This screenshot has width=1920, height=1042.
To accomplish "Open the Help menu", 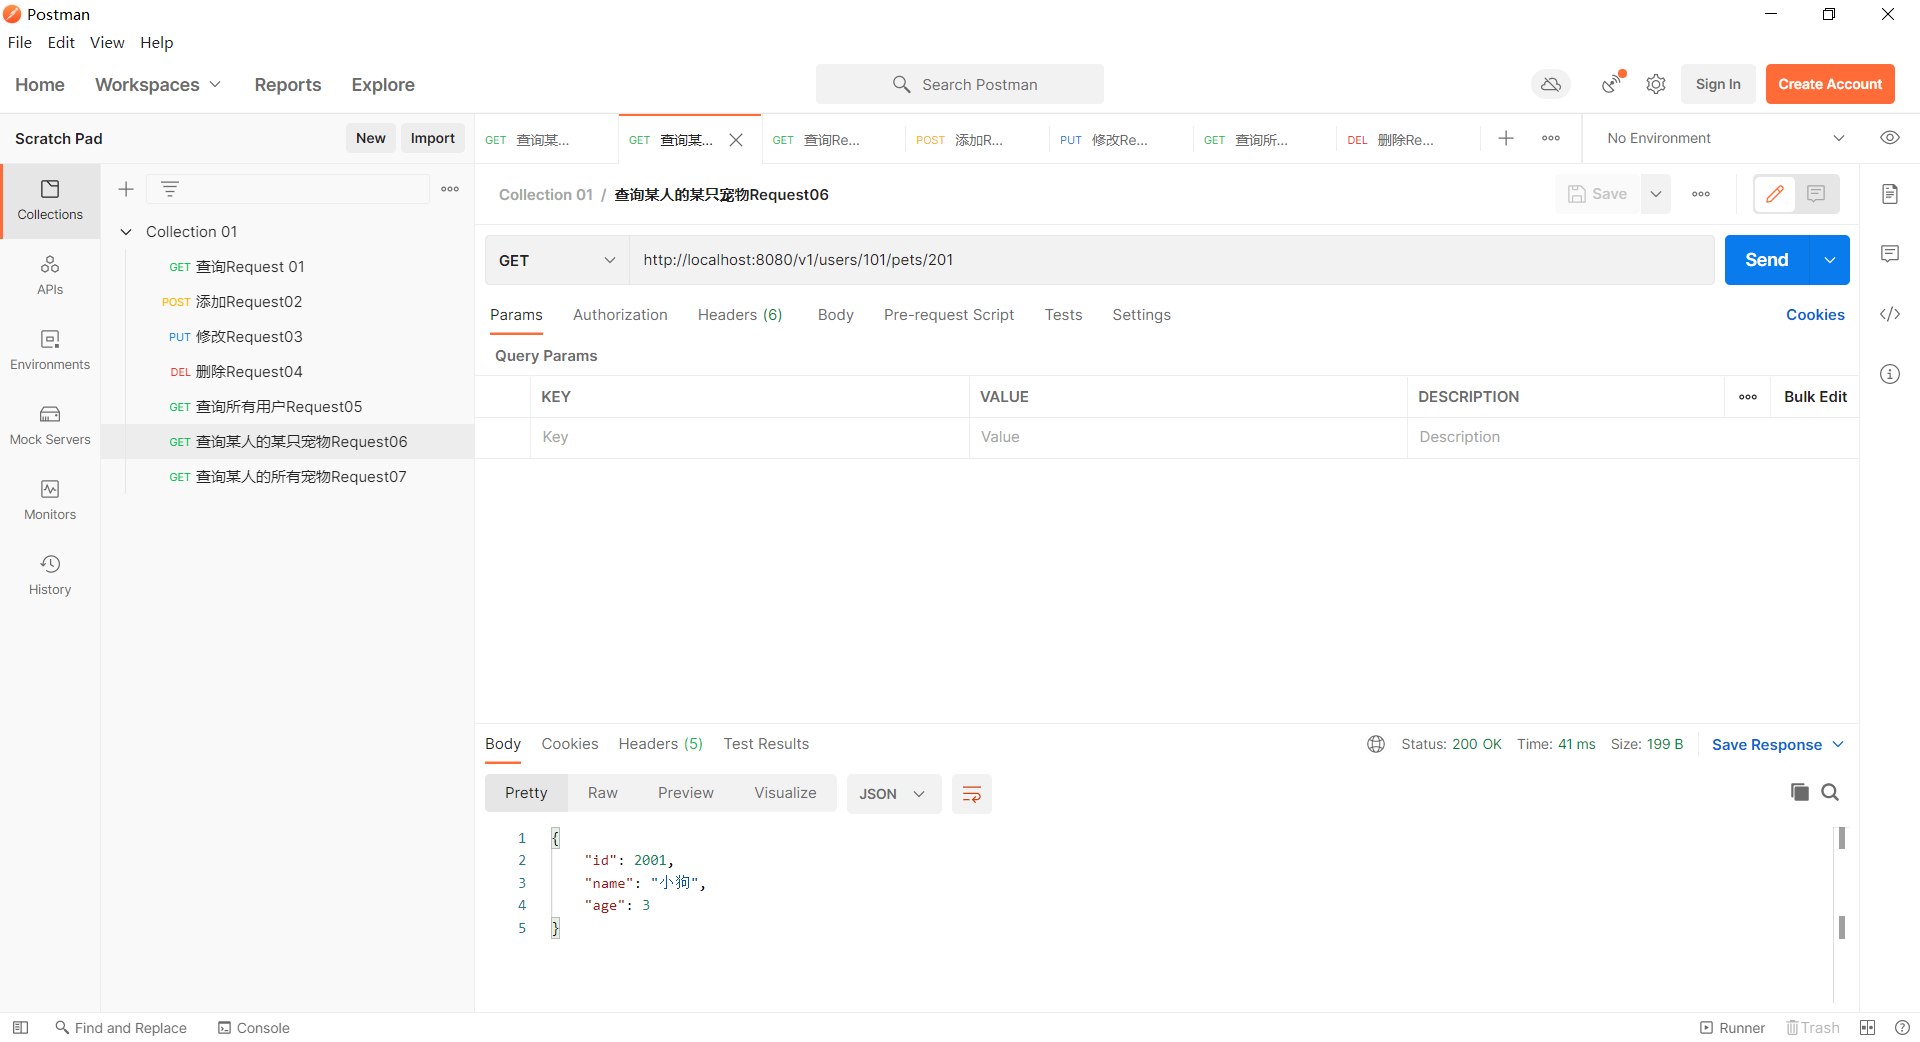I will pyautogui.click(x=157, y=42).
